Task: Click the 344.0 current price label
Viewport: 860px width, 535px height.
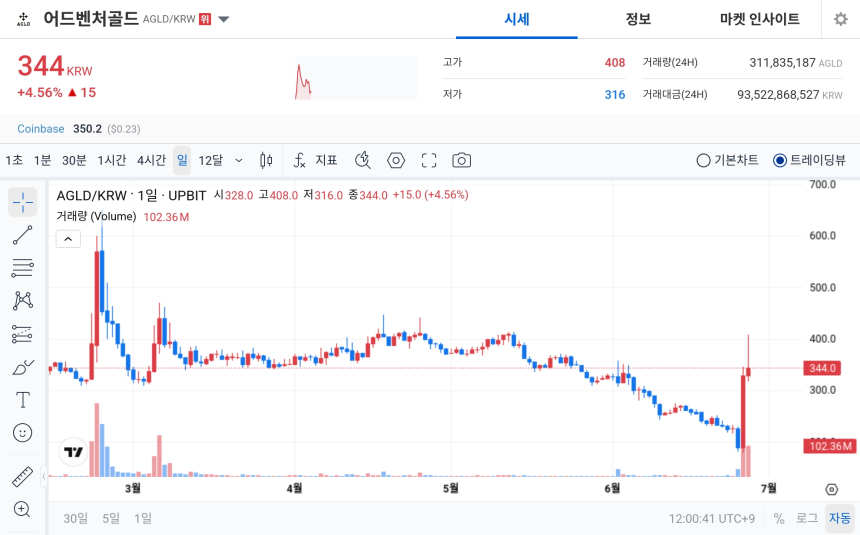Action: coord(822,368)
